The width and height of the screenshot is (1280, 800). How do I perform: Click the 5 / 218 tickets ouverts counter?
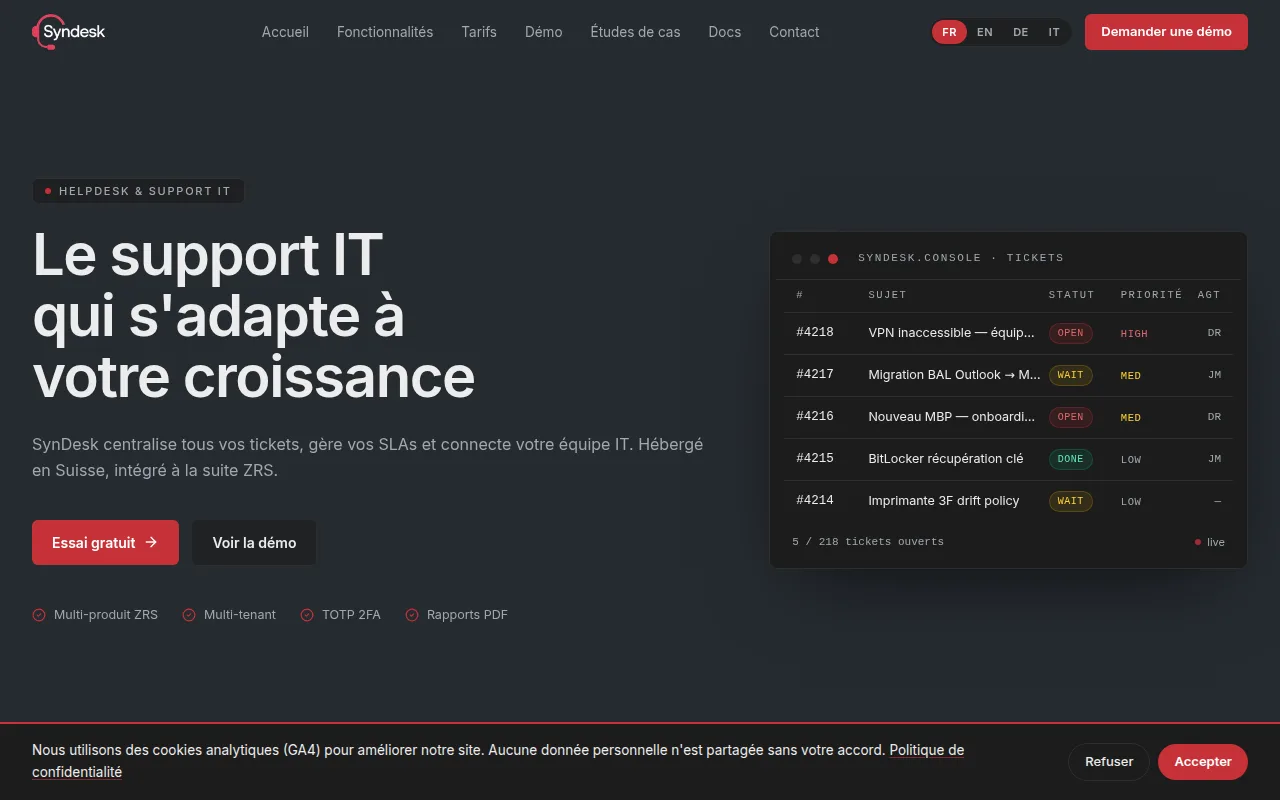[868, 542]
